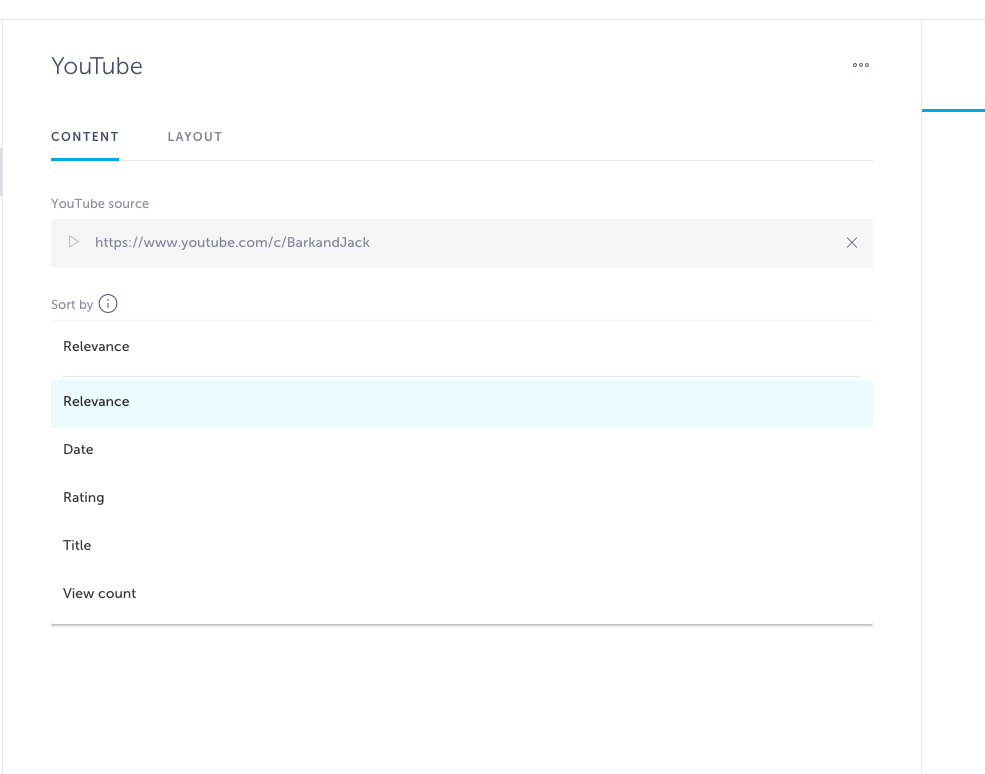Image resolution: width=985 pixels, height=774 pixels.
Task: Click the info icon beside Sort by
Action: click(x=108, y=304)
